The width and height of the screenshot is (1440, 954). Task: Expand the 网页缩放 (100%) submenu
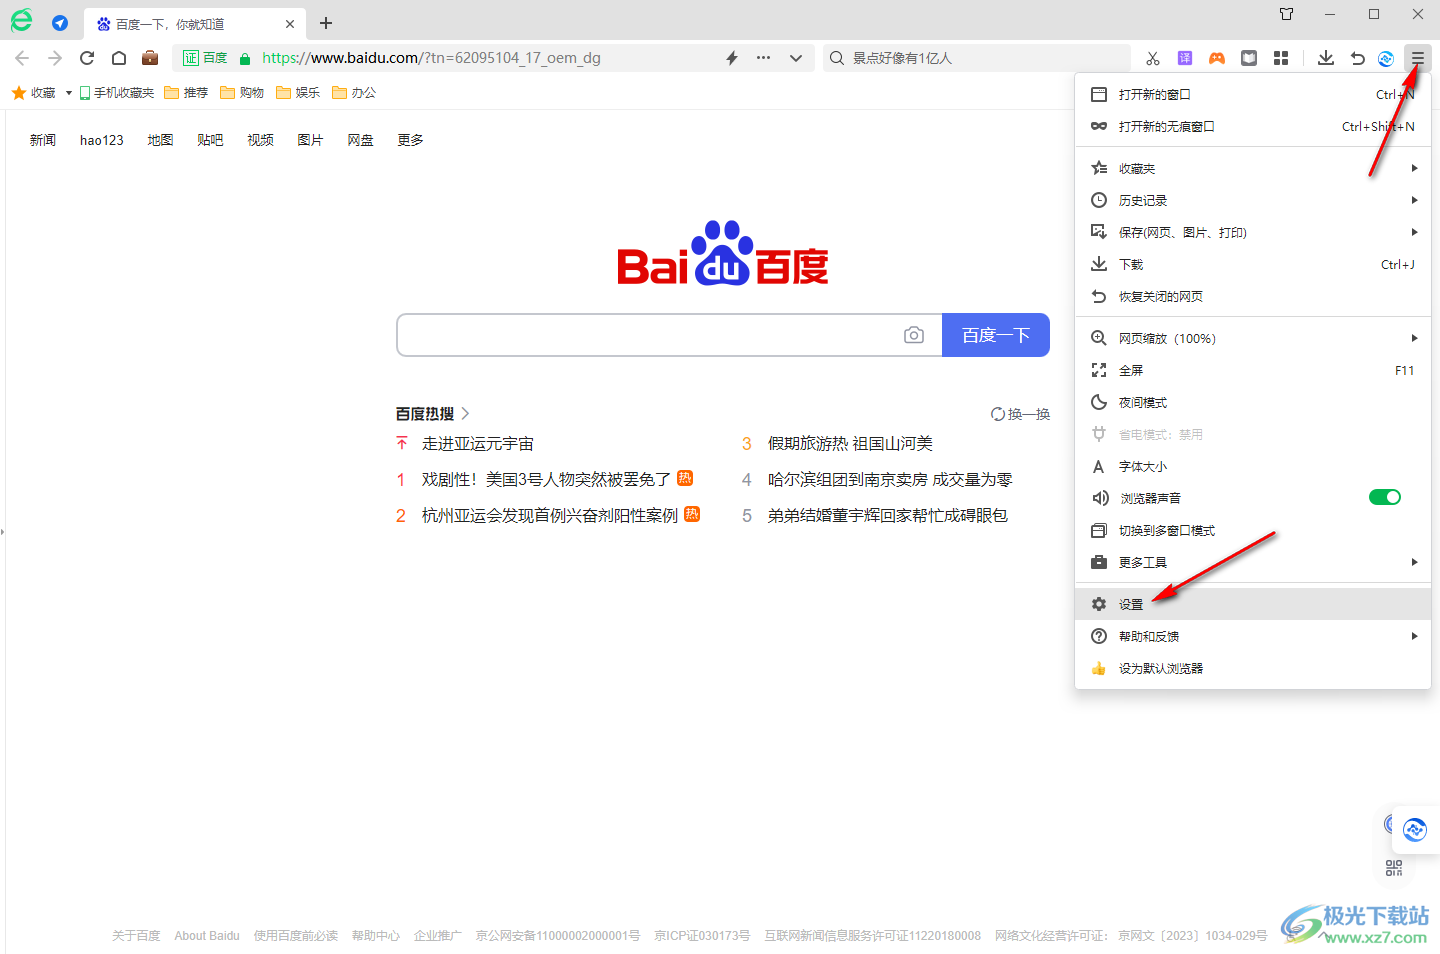click(x=1253, y=338)
